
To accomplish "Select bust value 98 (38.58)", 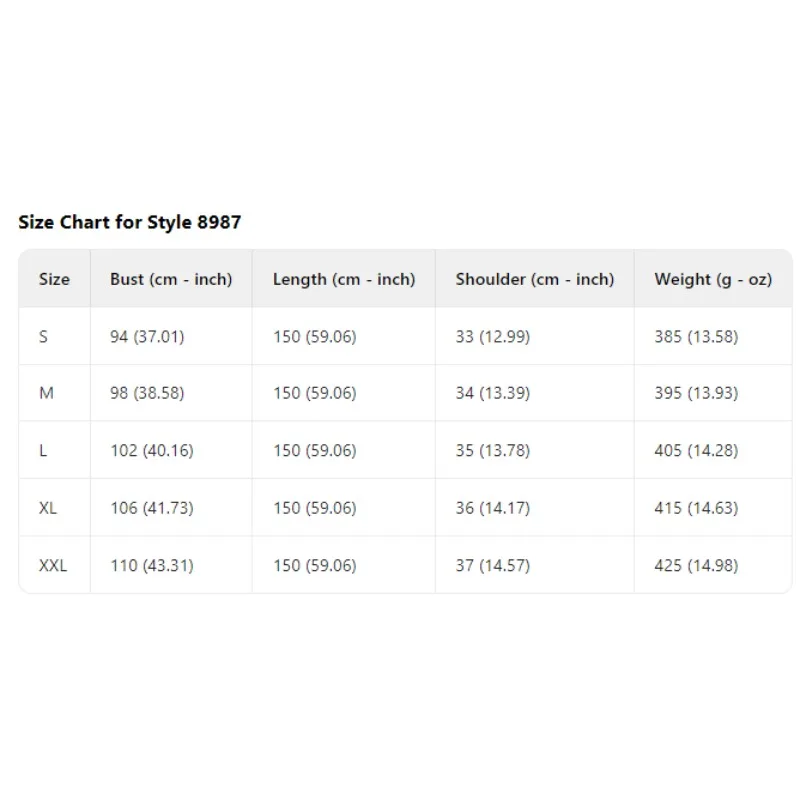I will (147, 393).
